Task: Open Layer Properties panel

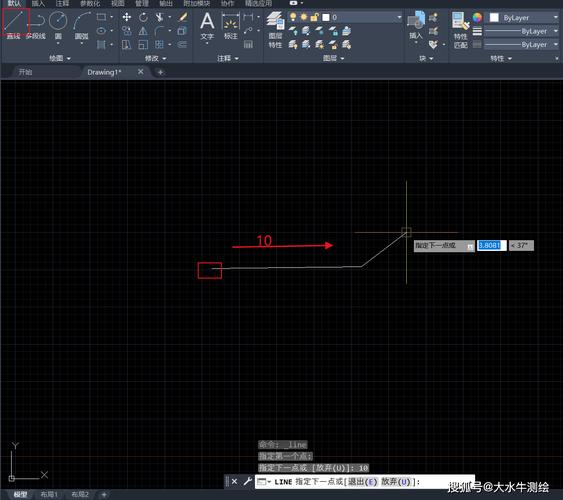Action: [x=275, y=30]
